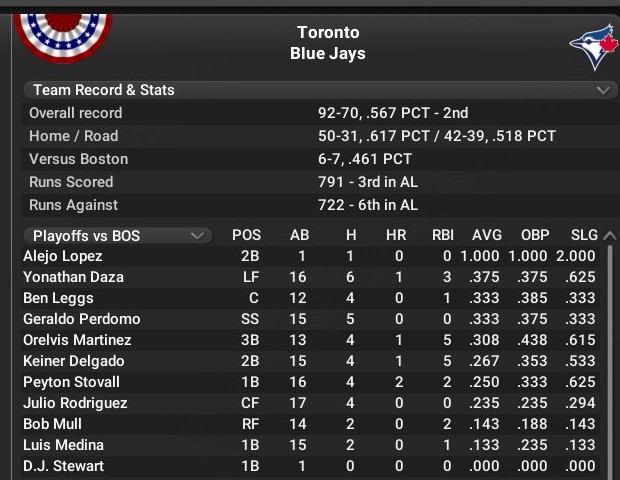Image resolution: width=620 pixels, height=480 pixels.
Task: Open Julio Rodriguez player profile
Action: 75,403
